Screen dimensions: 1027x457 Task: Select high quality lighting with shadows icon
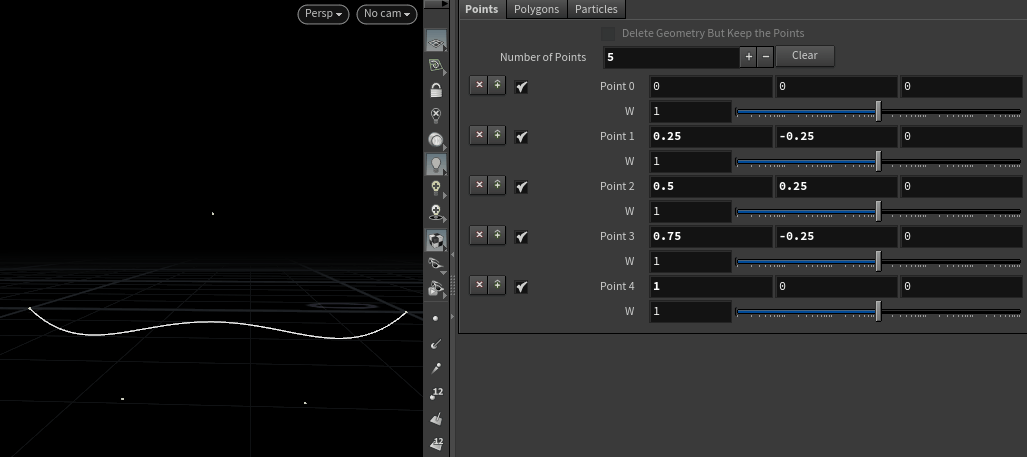[436, 214]
